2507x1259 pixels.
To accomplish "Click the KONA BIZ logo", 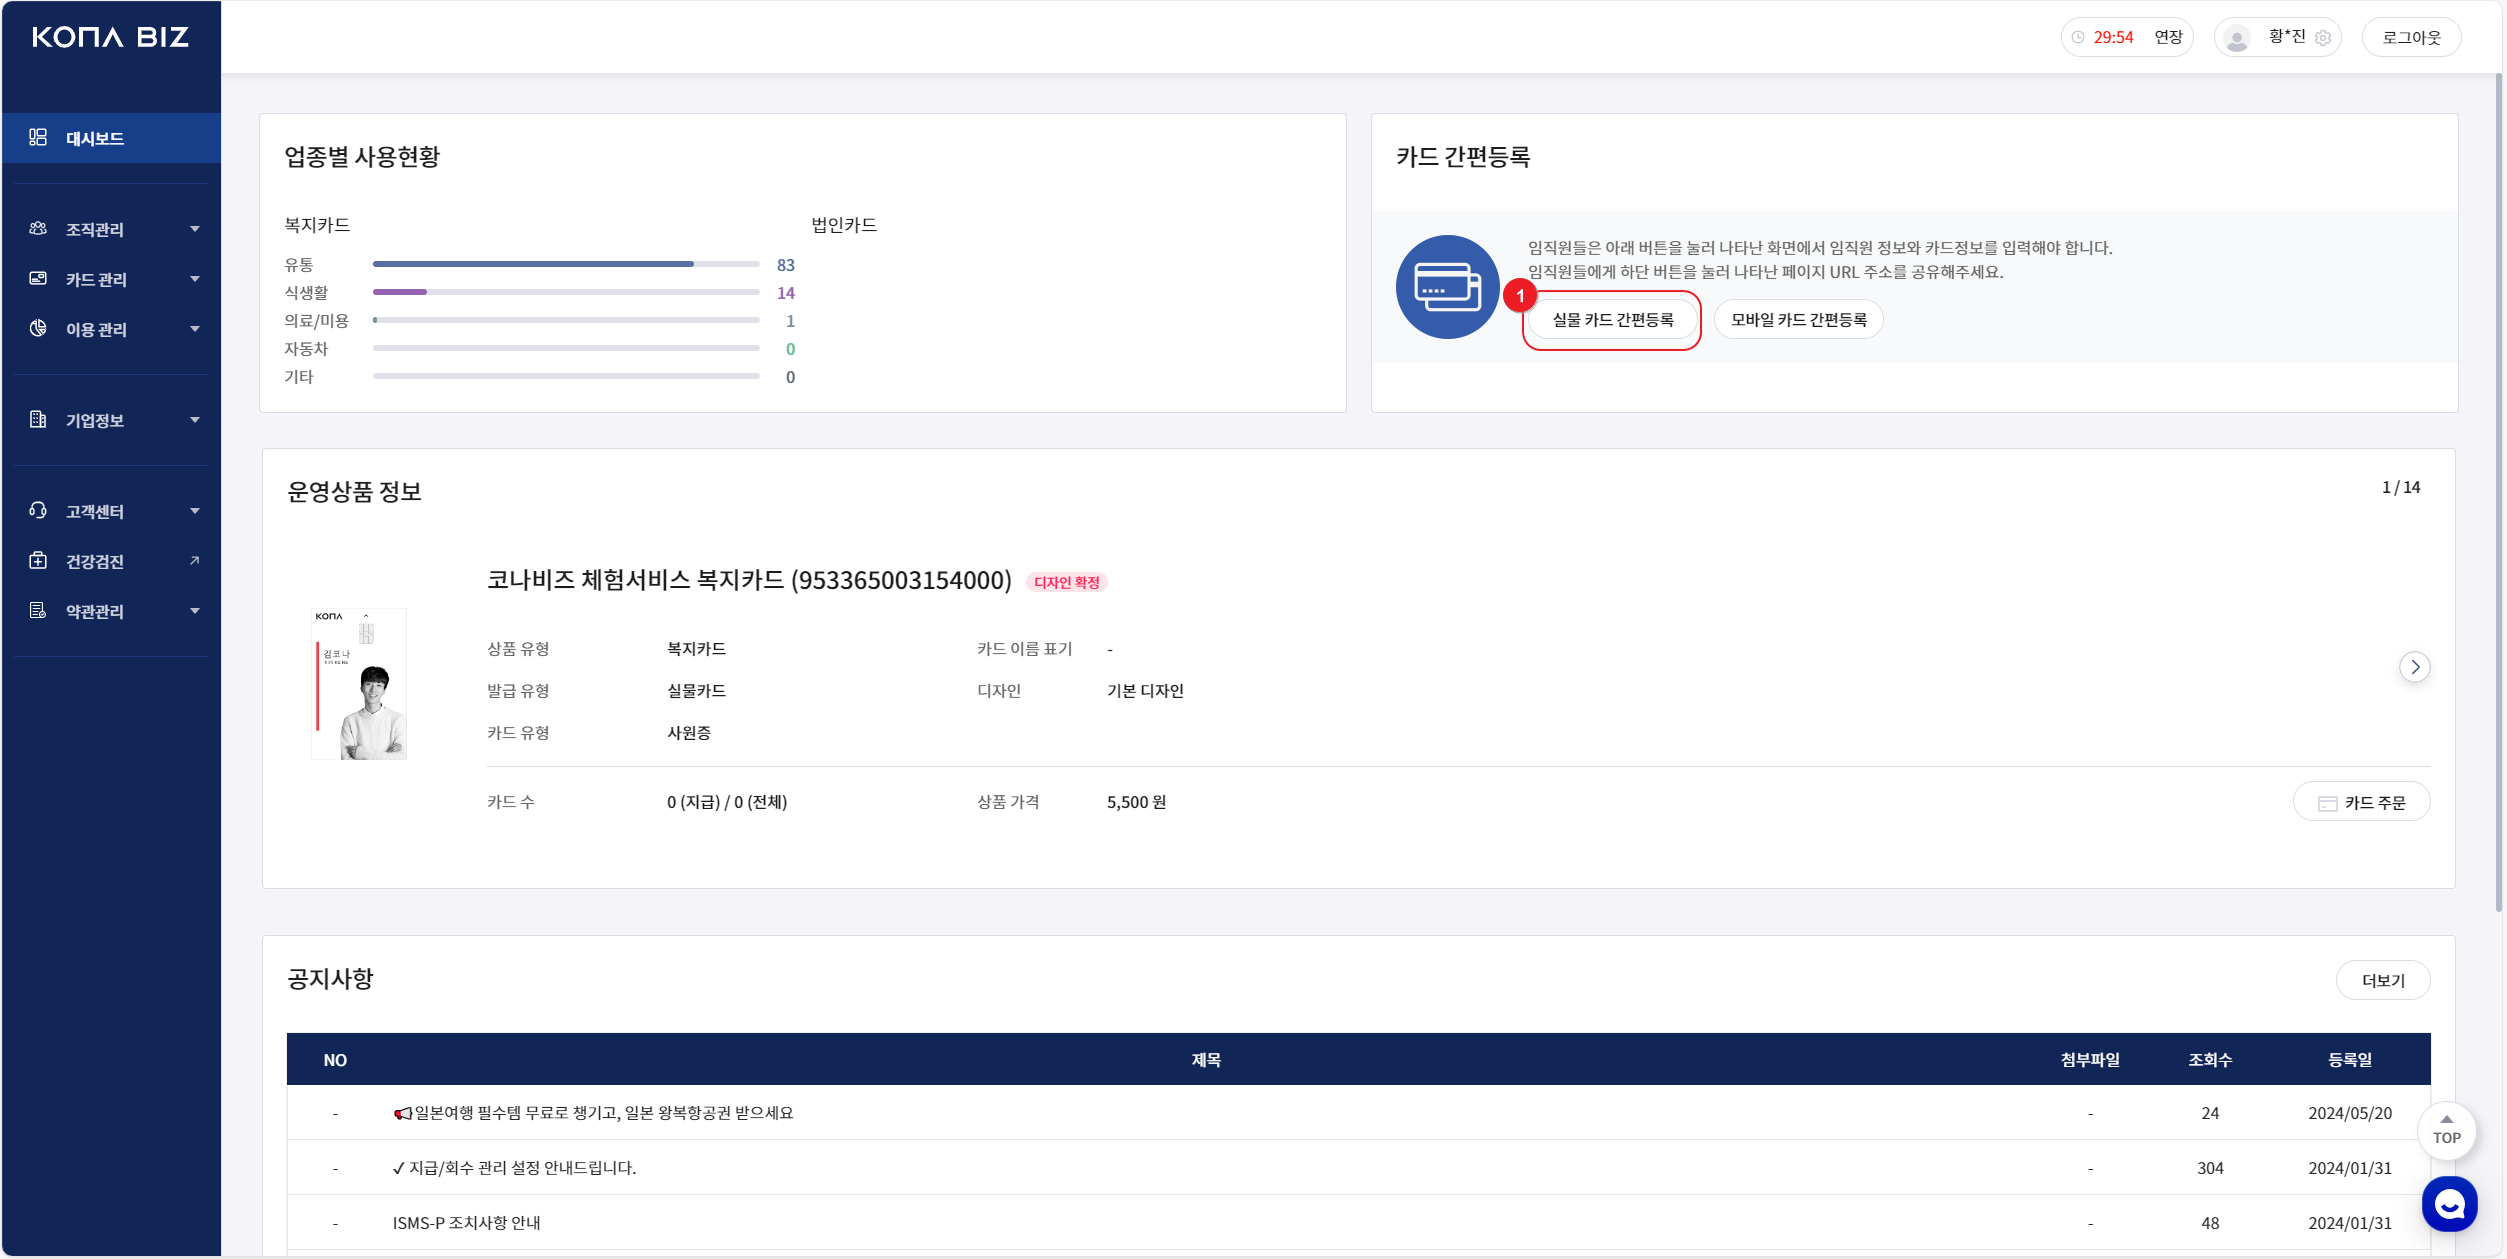I will click(x=110, y=38).
